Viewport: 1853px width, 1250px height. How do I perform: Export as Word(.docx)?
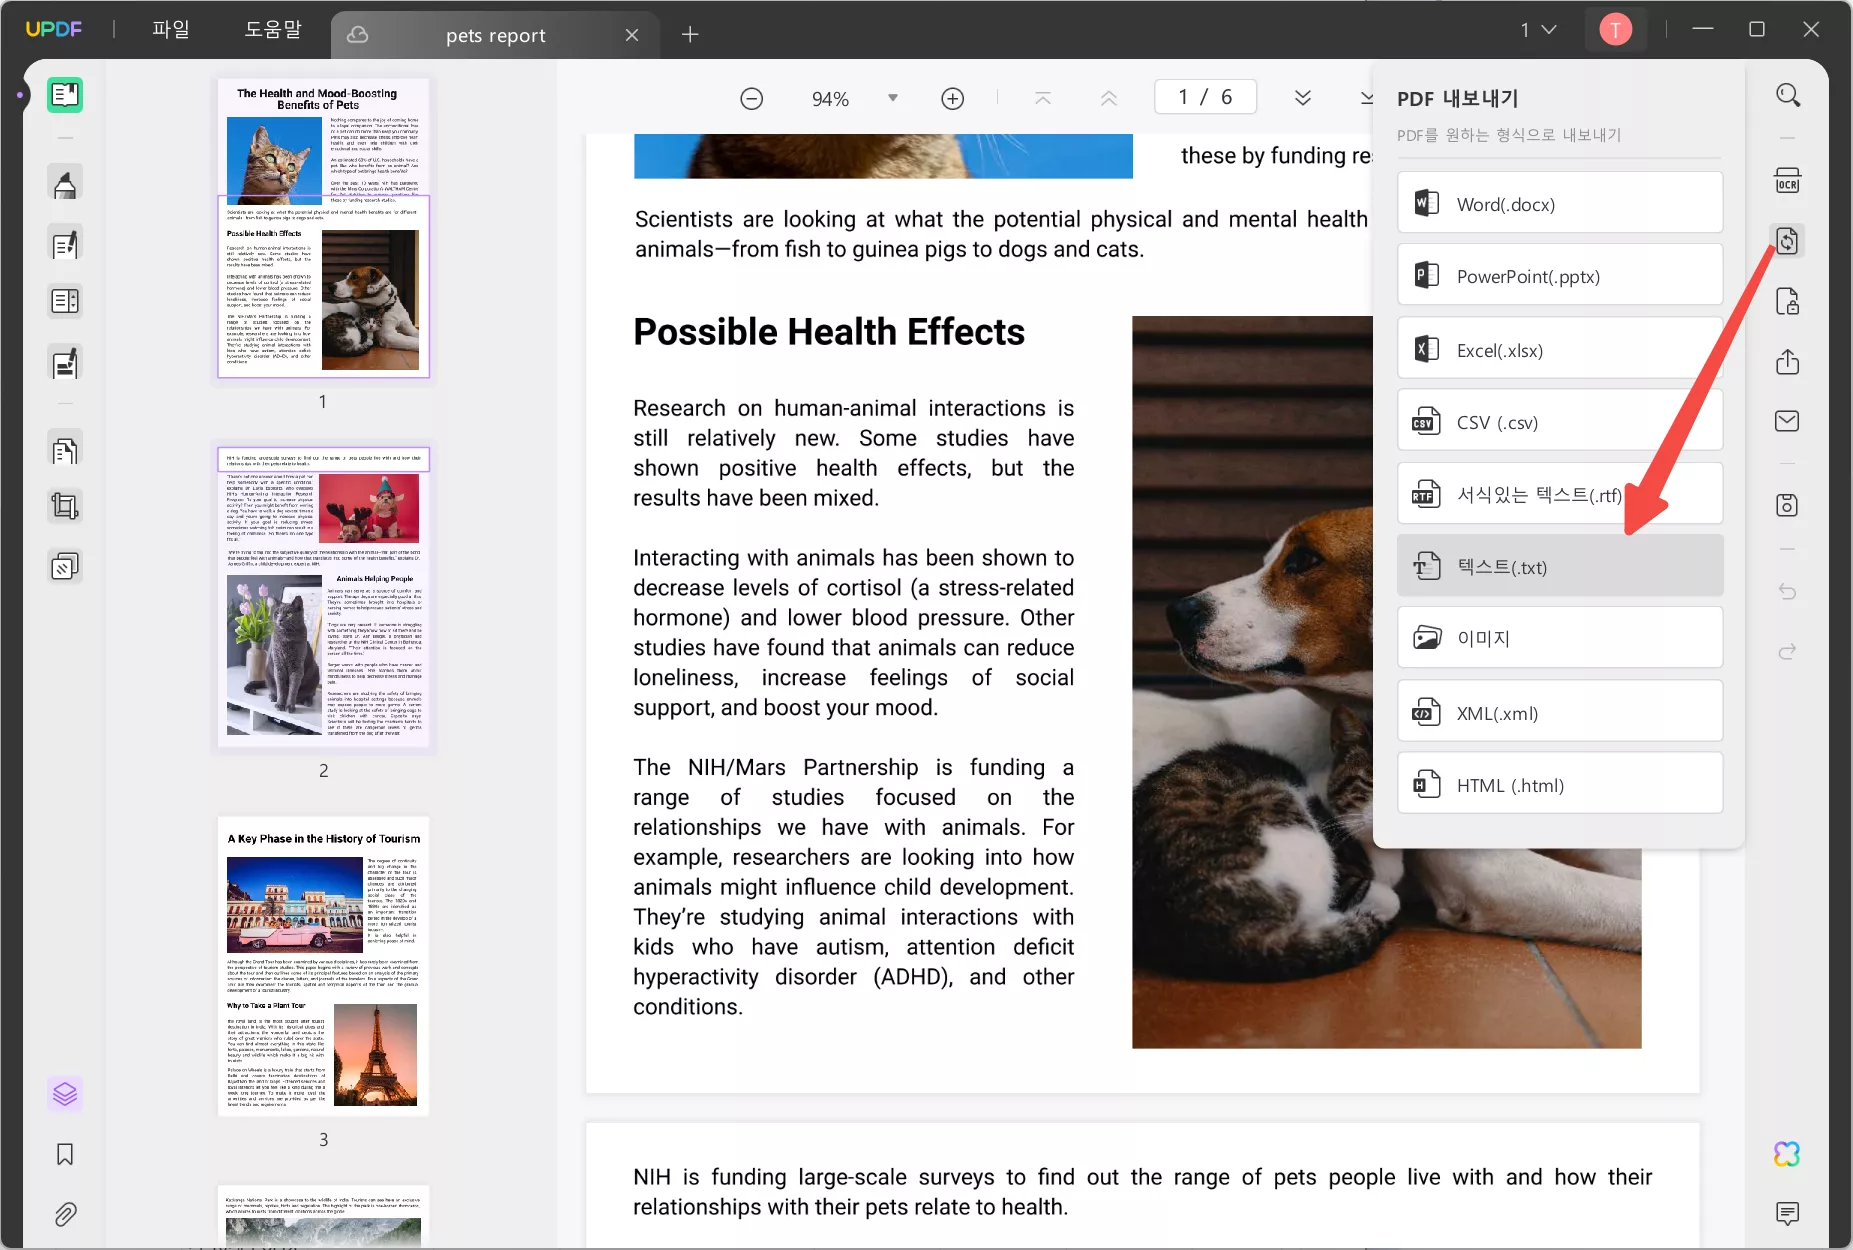(x=1559, y=204)
